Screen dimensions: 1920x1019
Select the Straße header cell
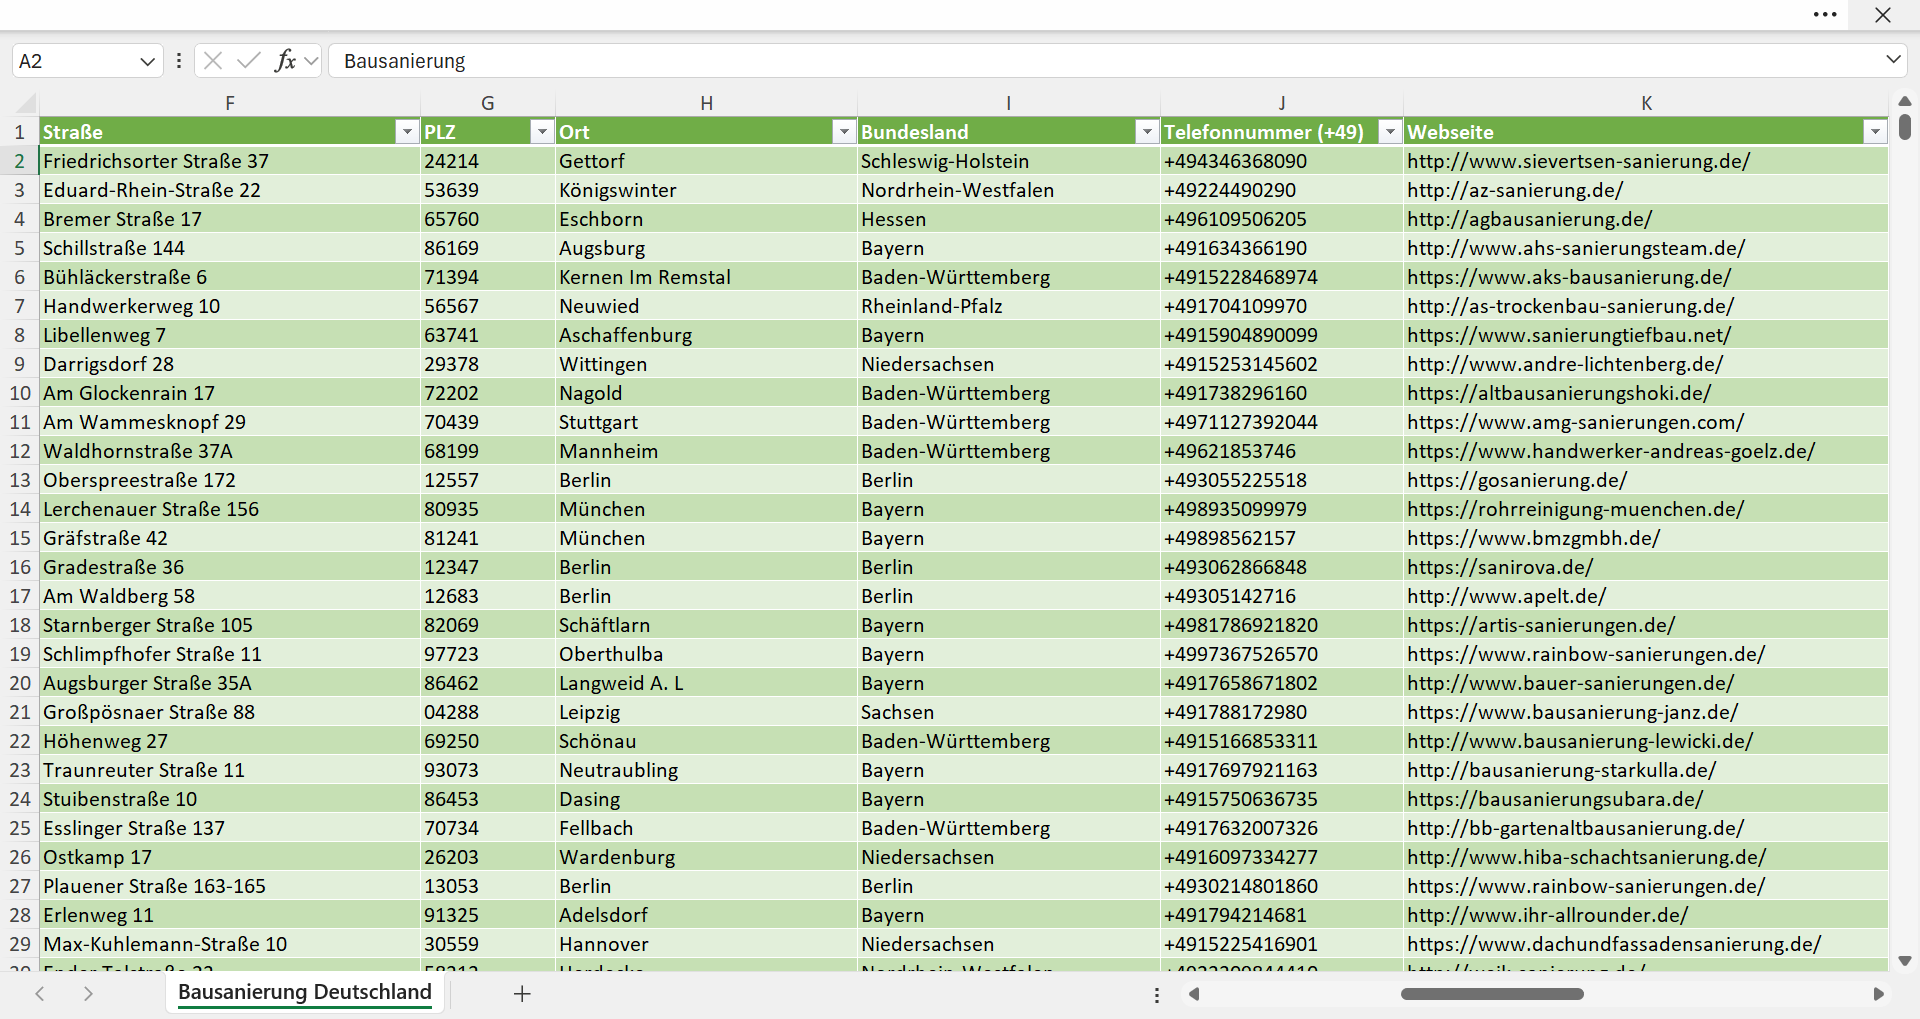(x=230, y=132)
